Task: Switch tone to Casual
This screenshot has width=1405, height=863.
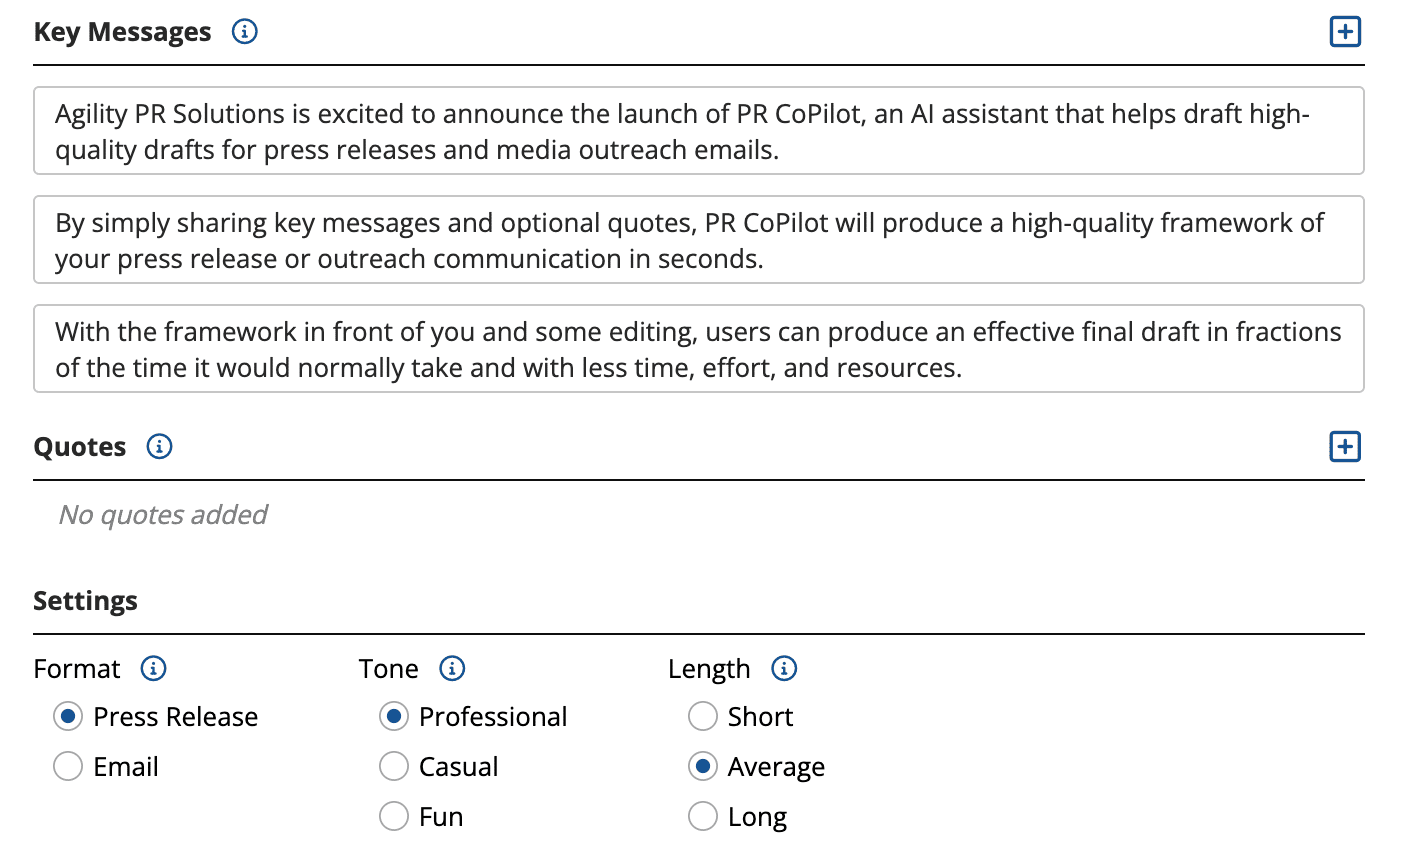Action: 394,766
